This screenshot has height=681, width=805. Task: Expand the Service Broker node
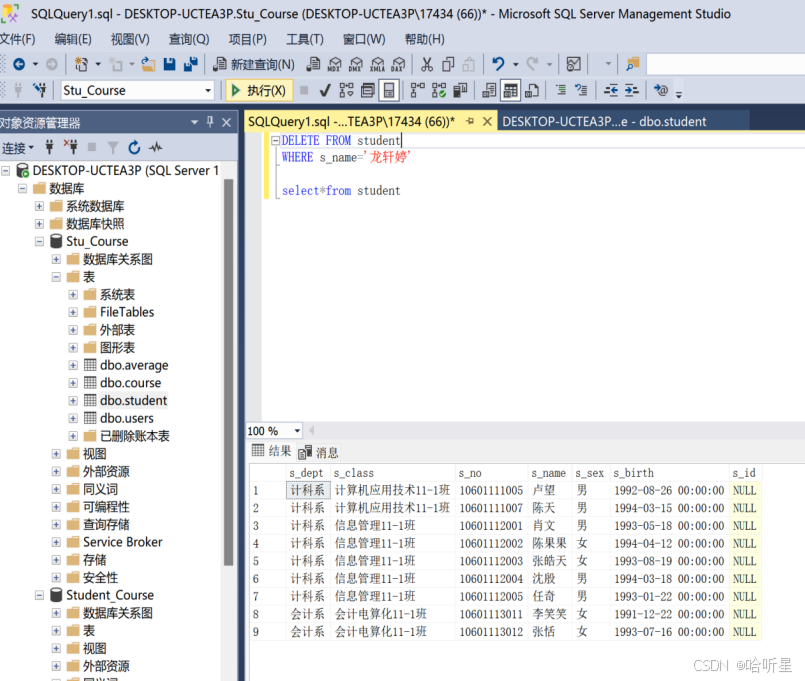(56, 542)
